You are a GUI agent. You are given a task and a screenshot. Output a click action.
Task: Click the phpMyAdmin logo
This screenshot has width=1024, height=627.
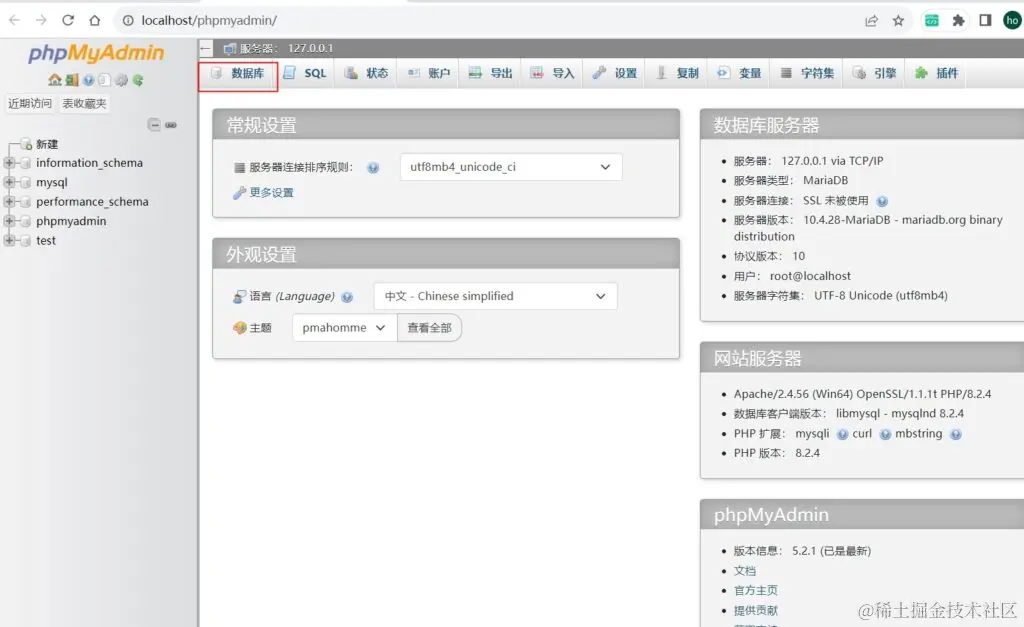click(x=96, y=53)
